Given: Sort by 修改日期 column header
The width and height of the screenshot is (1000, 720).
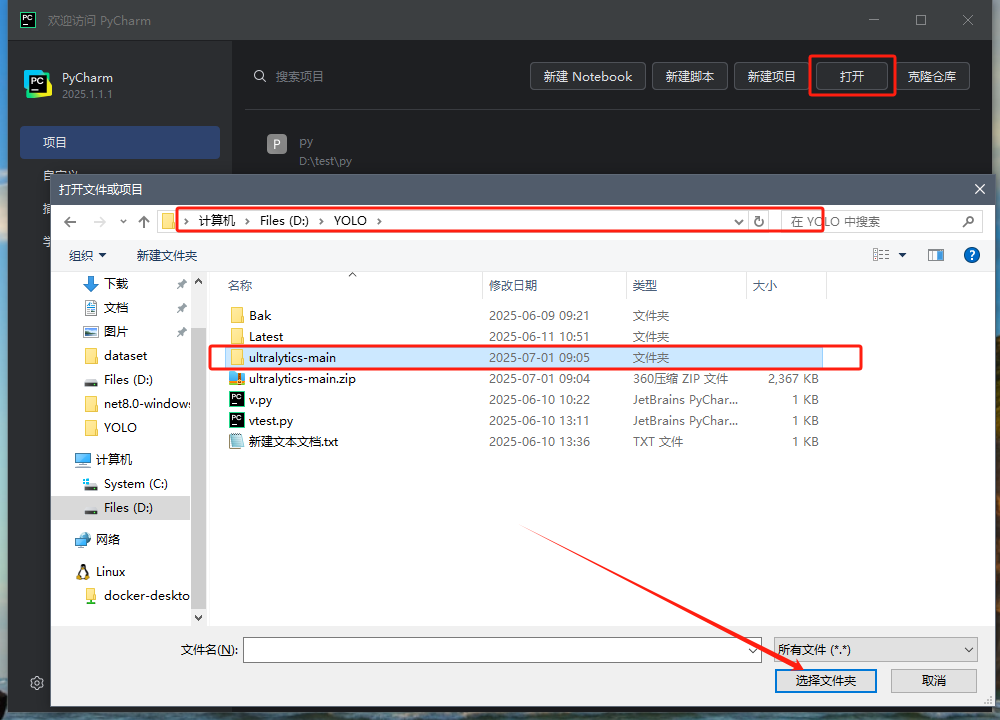Looking at the screenshot, I should coord(513,286).
